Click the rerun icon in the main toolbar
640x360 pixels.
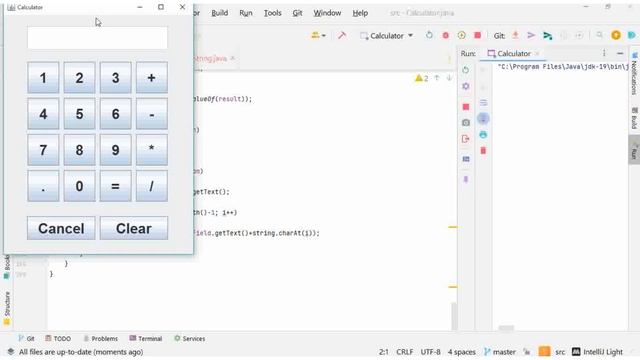click(429, 36)
